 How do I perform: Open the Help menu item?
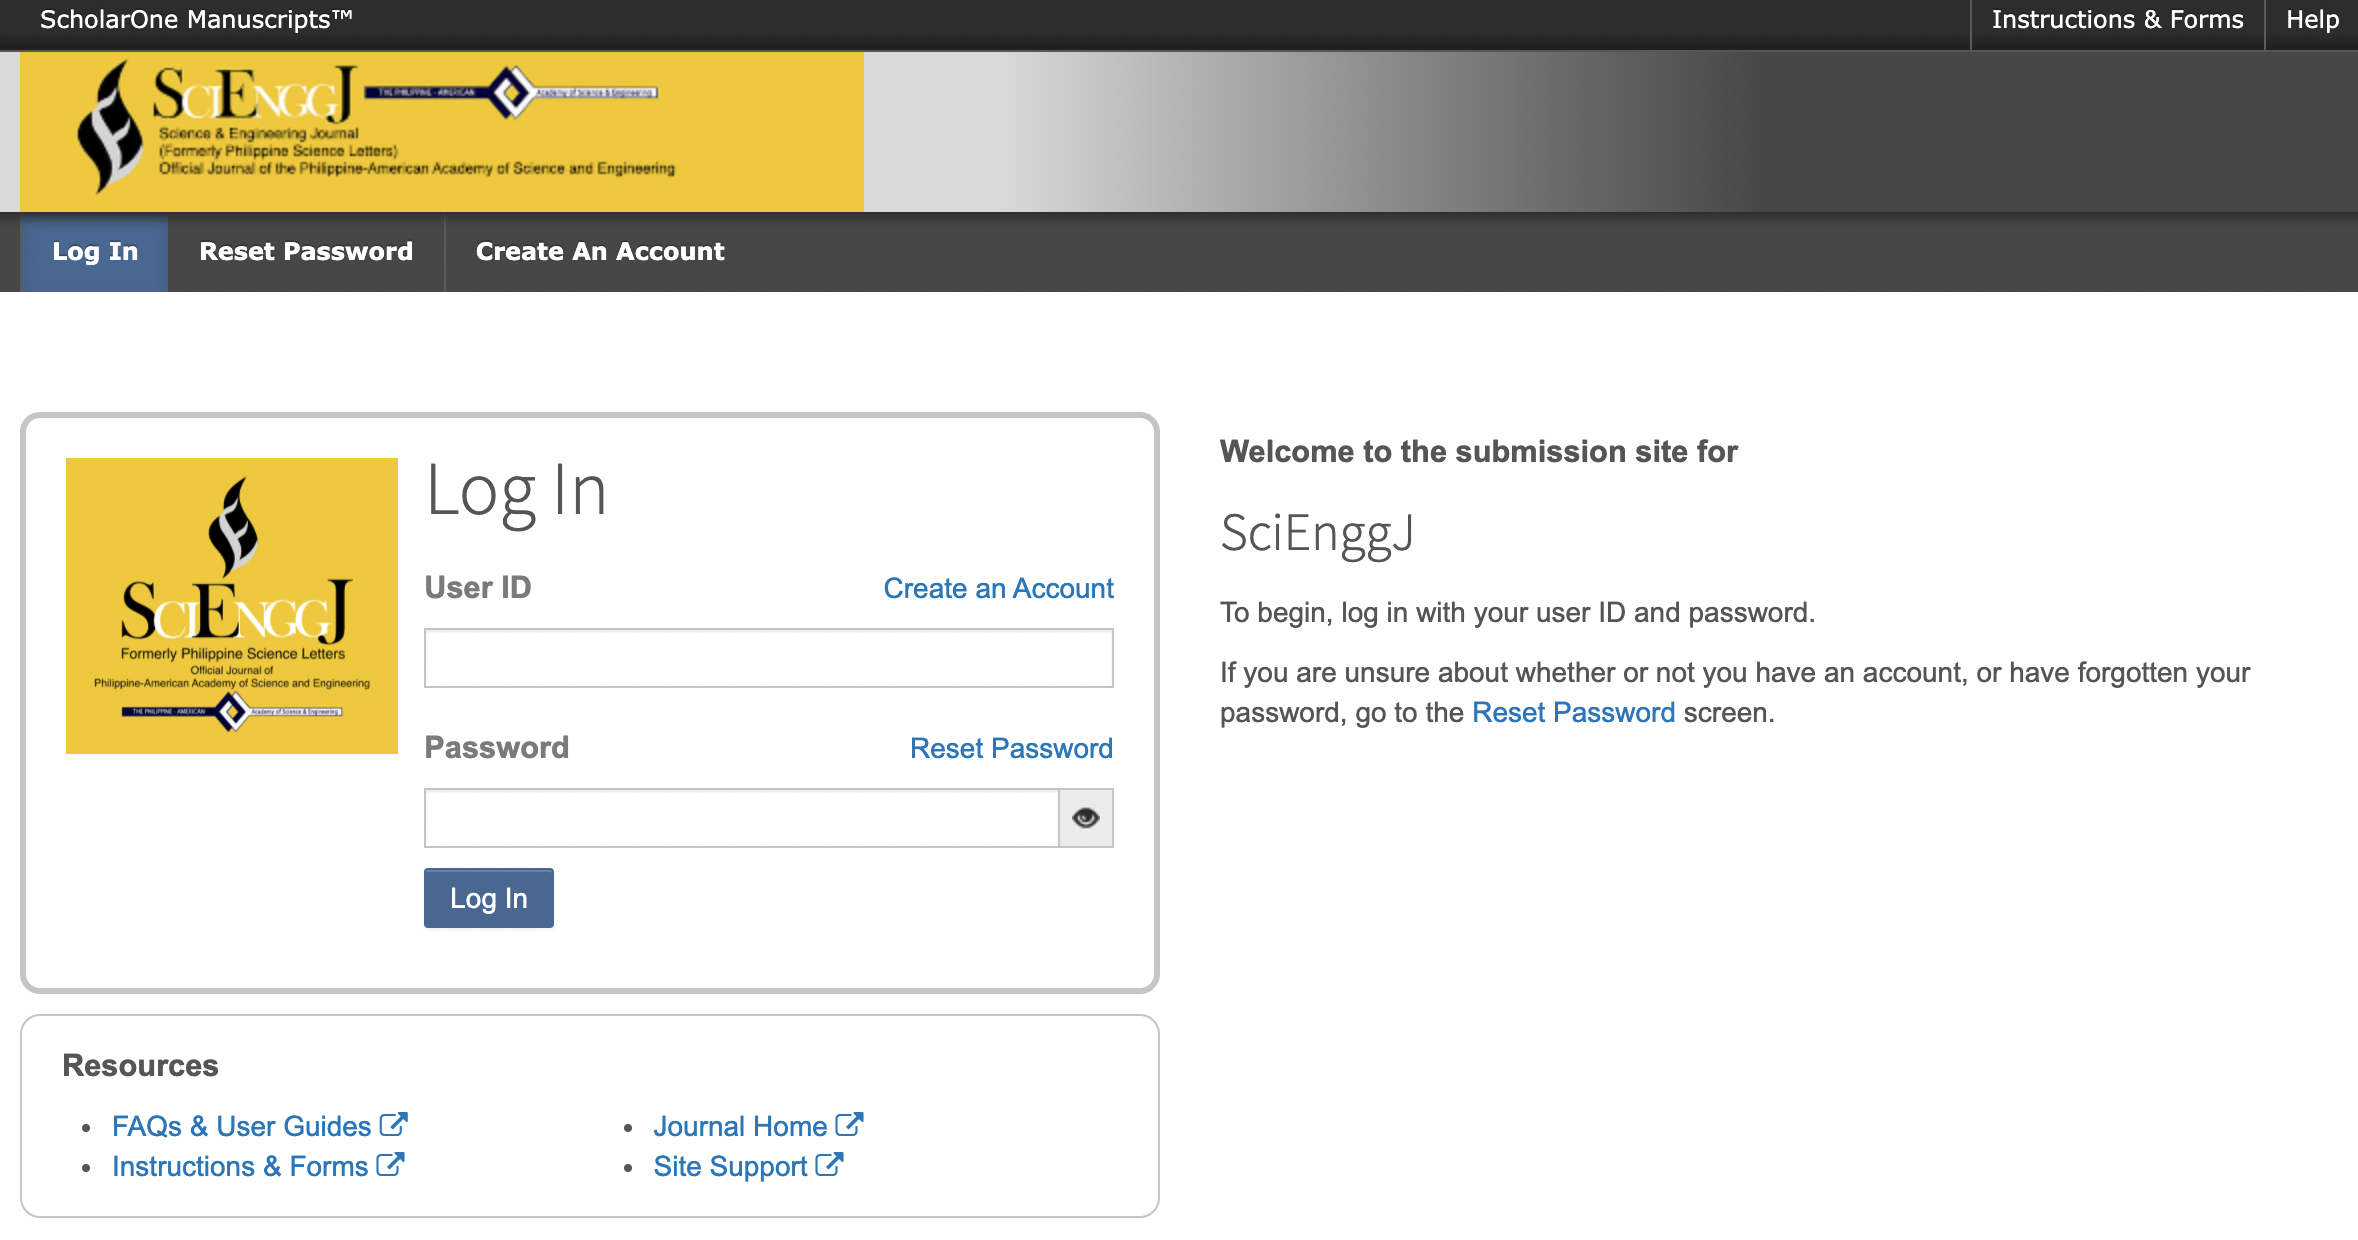2312,20
